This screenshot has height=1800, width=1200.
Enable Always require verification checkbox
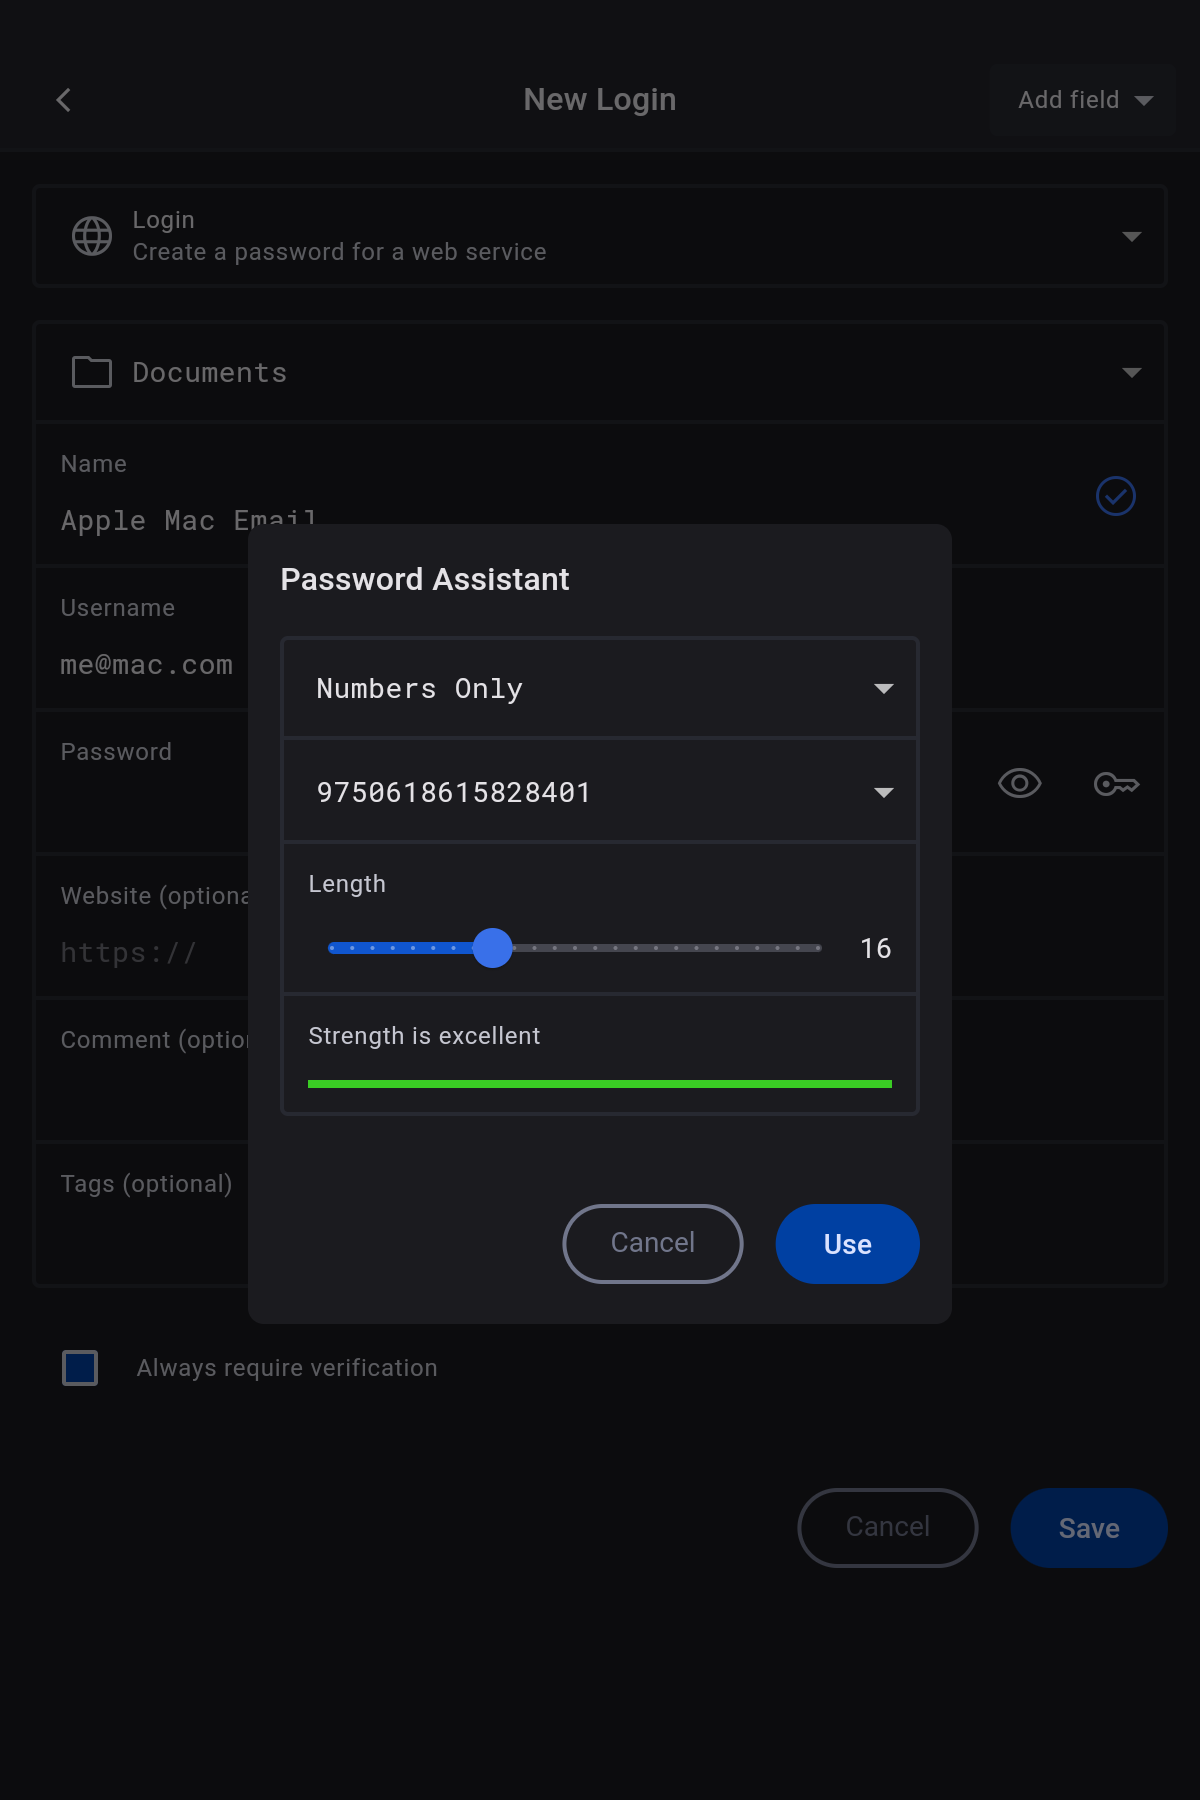click(80, 1368)
